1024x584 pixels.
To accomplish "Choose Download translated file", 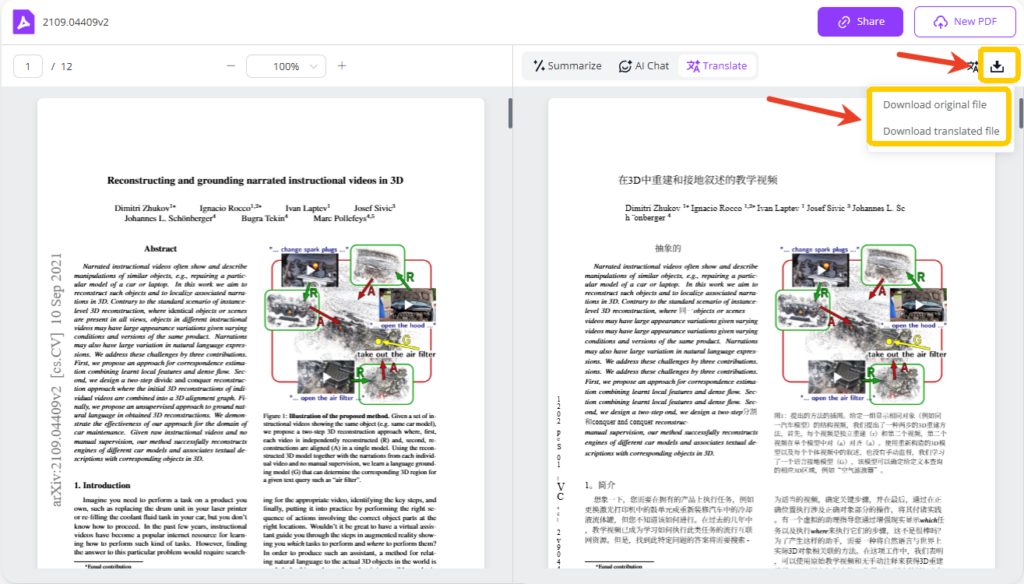I will pyautogui.click(x=940, y=131).
